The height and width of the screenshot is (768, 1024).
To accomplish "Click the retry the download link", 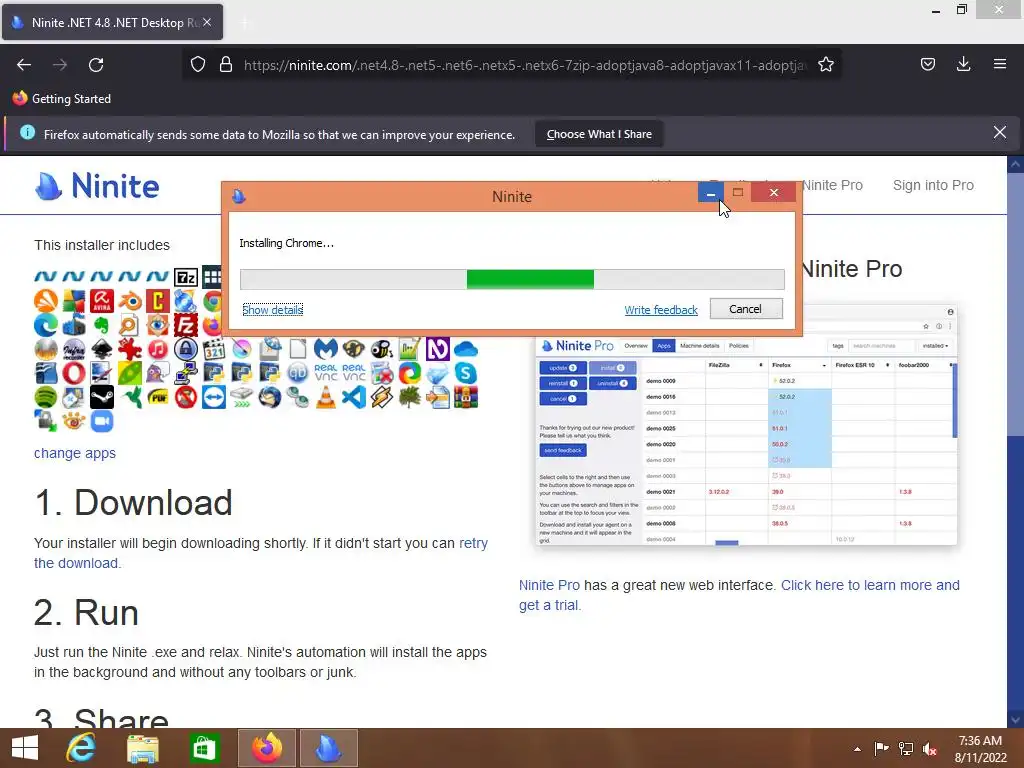I will pyautogui.click(x=261, y=553).
